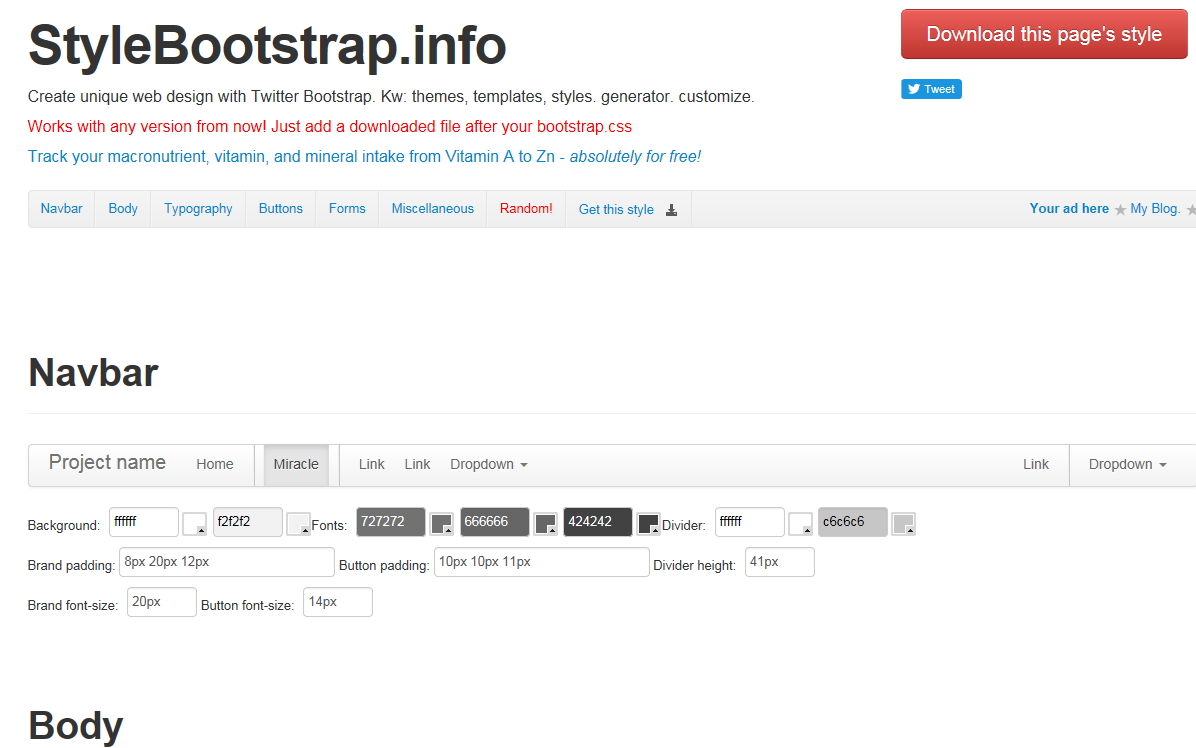This screenshot has height=748, width=1196.
Task: Edit the Background f2f2f2 color field
Action: click(x=247, y=522)
